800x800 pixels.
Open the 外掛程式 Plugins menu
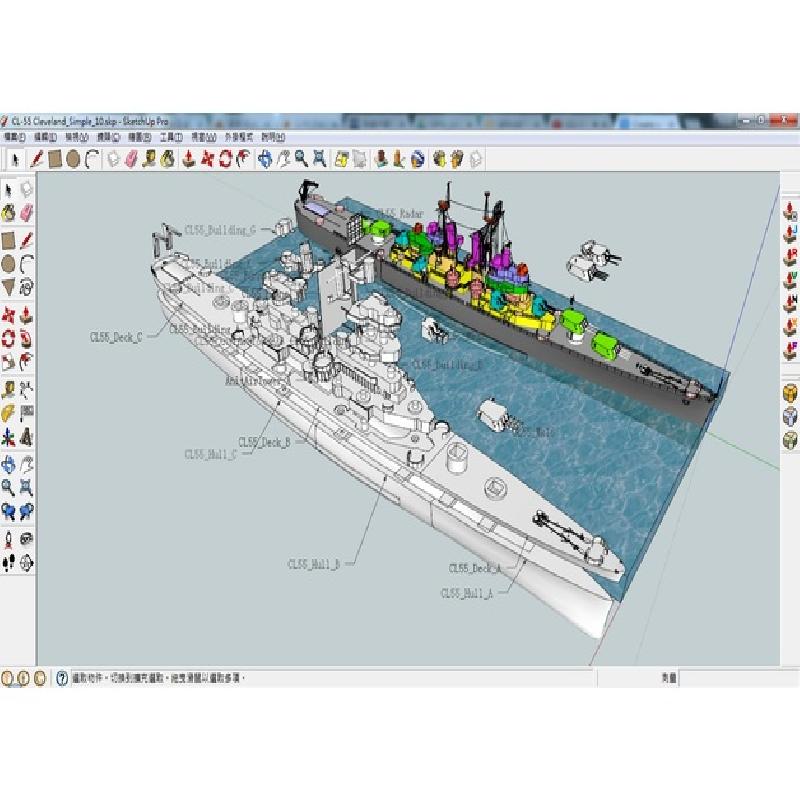pos(239,137)
